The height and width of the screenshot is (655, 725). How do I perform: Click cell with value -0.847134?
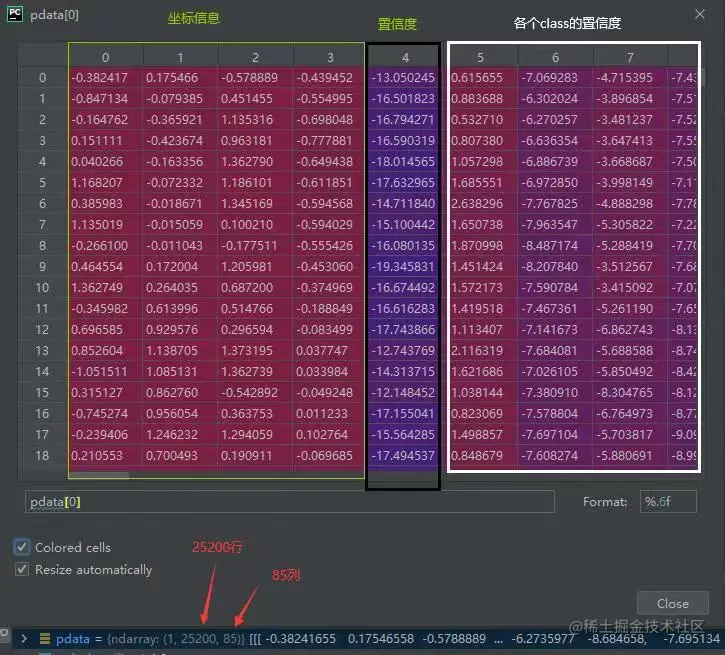pyautogui.click(x=106, y=98)
